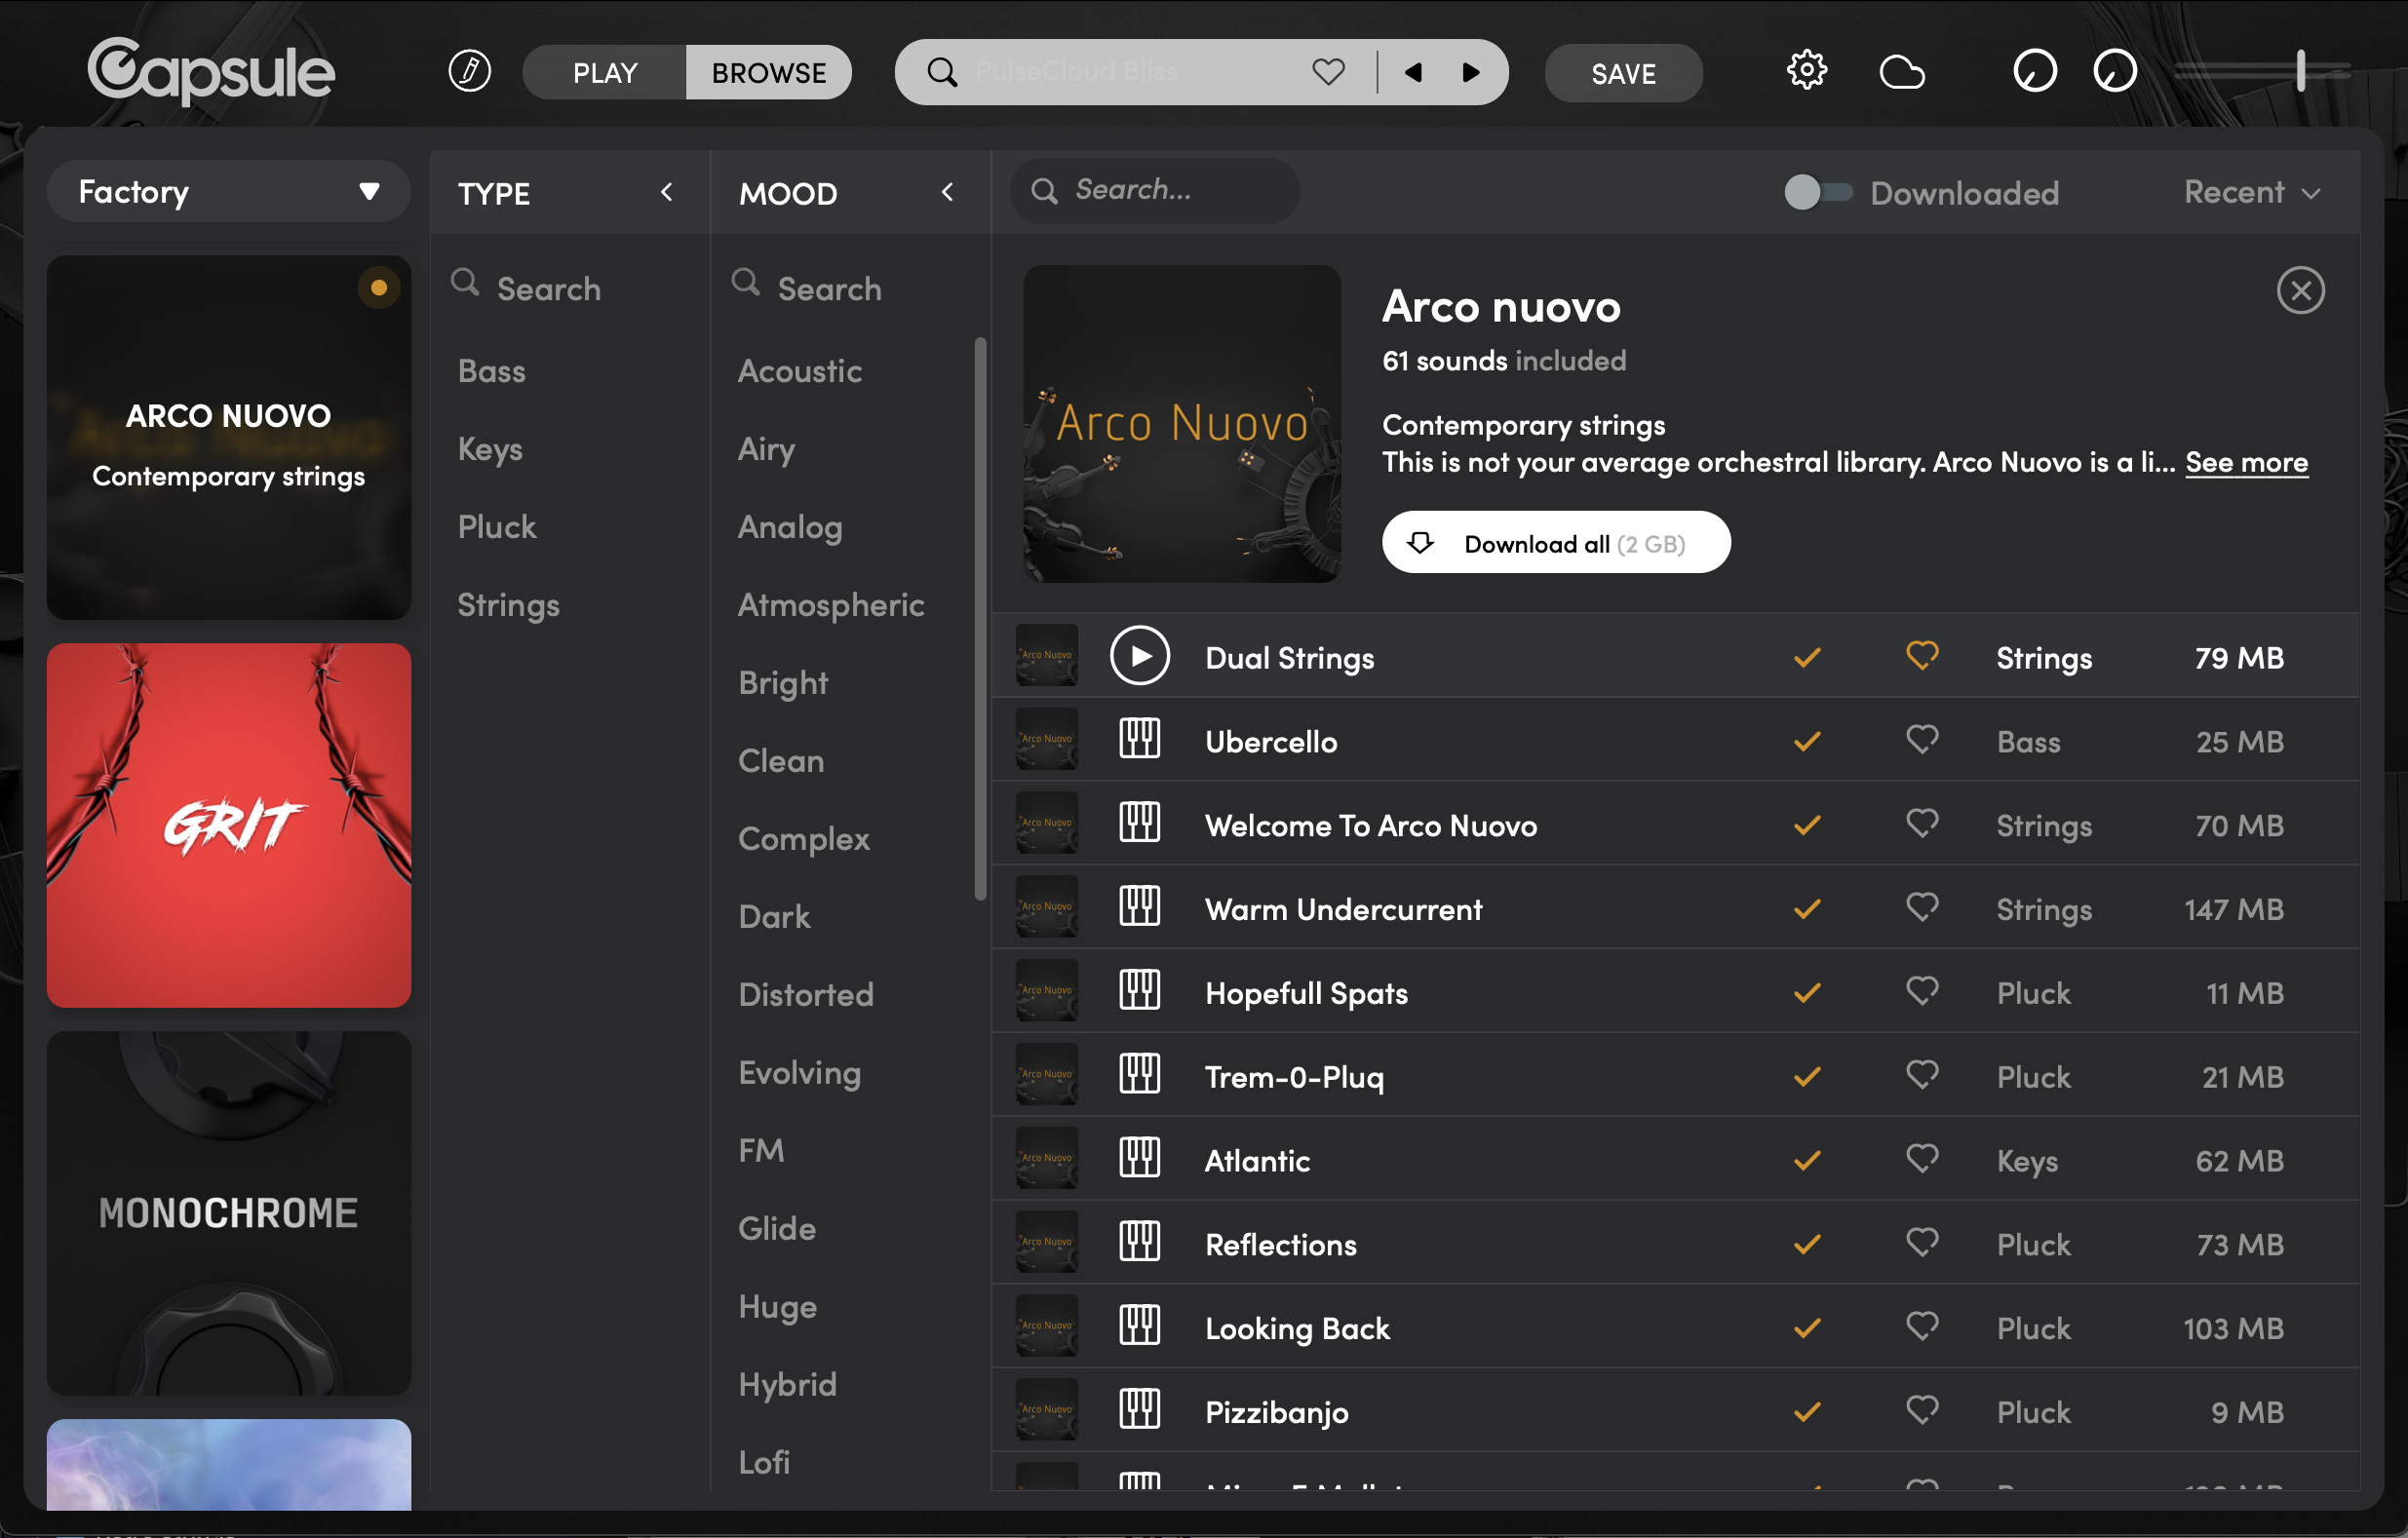The width and height of the screenshot is (2408, 1538).
Task: Click Download all (2 GB) button
Action: 1555,543
